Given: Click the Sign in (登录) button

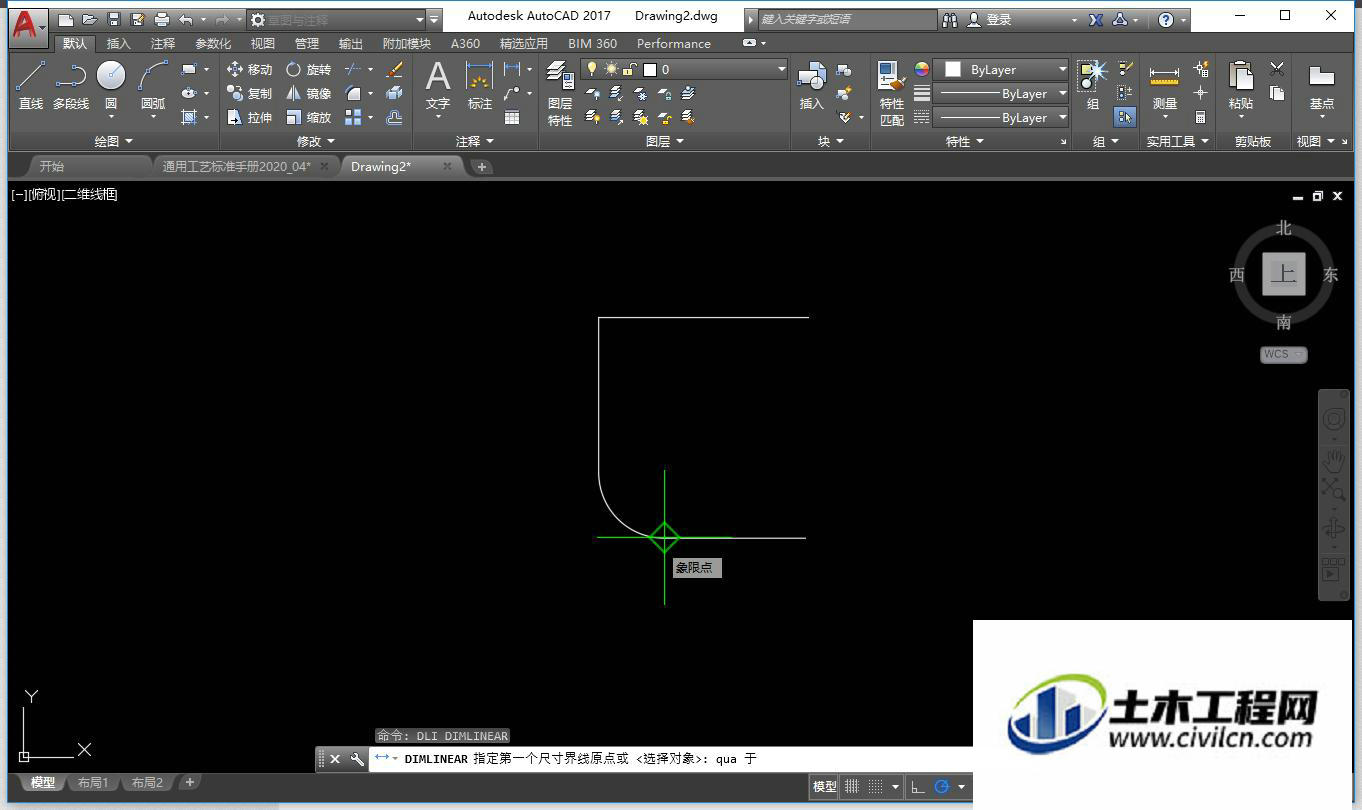Looking at the screenshot, I should click(990, 20).
